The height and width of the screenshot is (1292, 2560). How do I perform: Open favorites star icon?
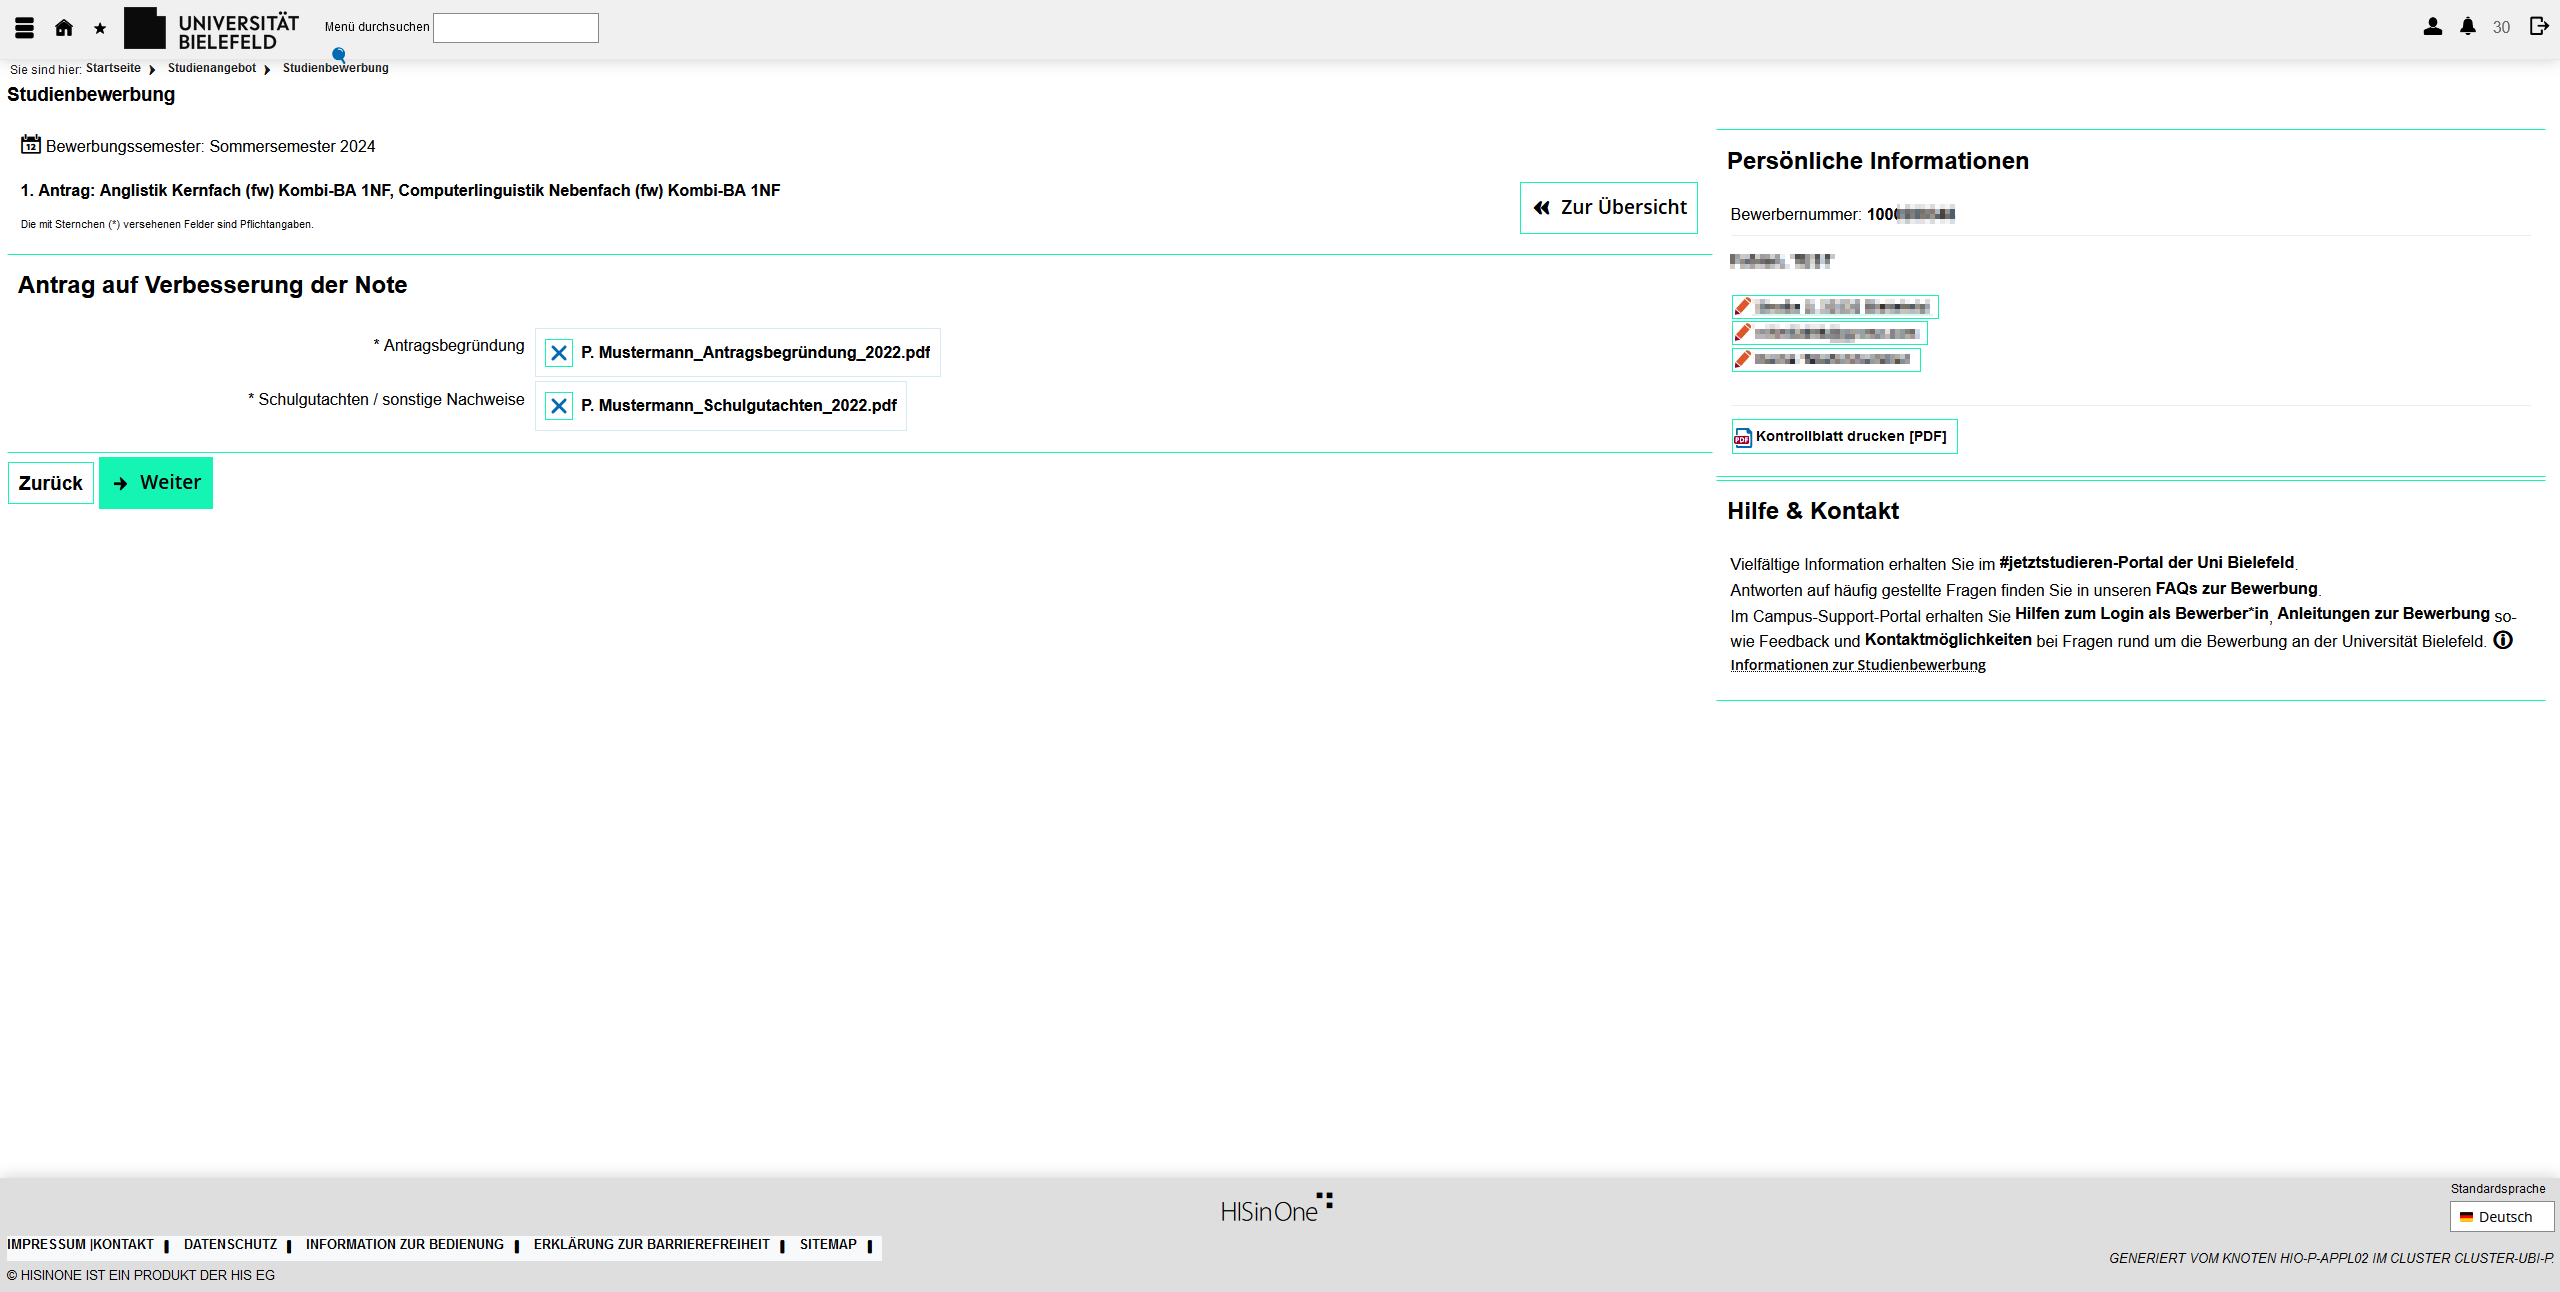[100, 28]
